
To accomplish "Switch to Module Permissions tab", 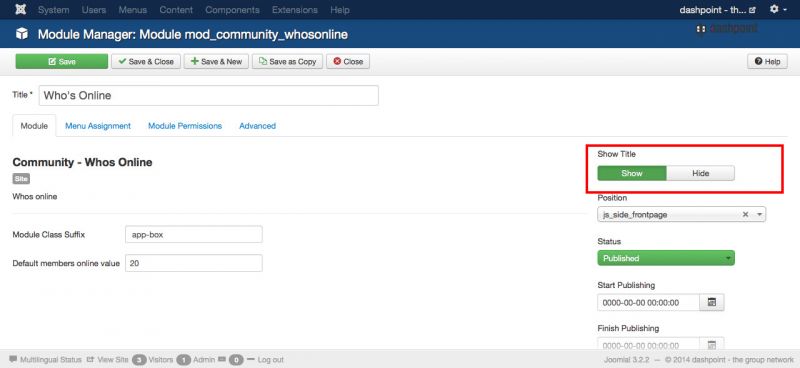I will click(185, 126).
